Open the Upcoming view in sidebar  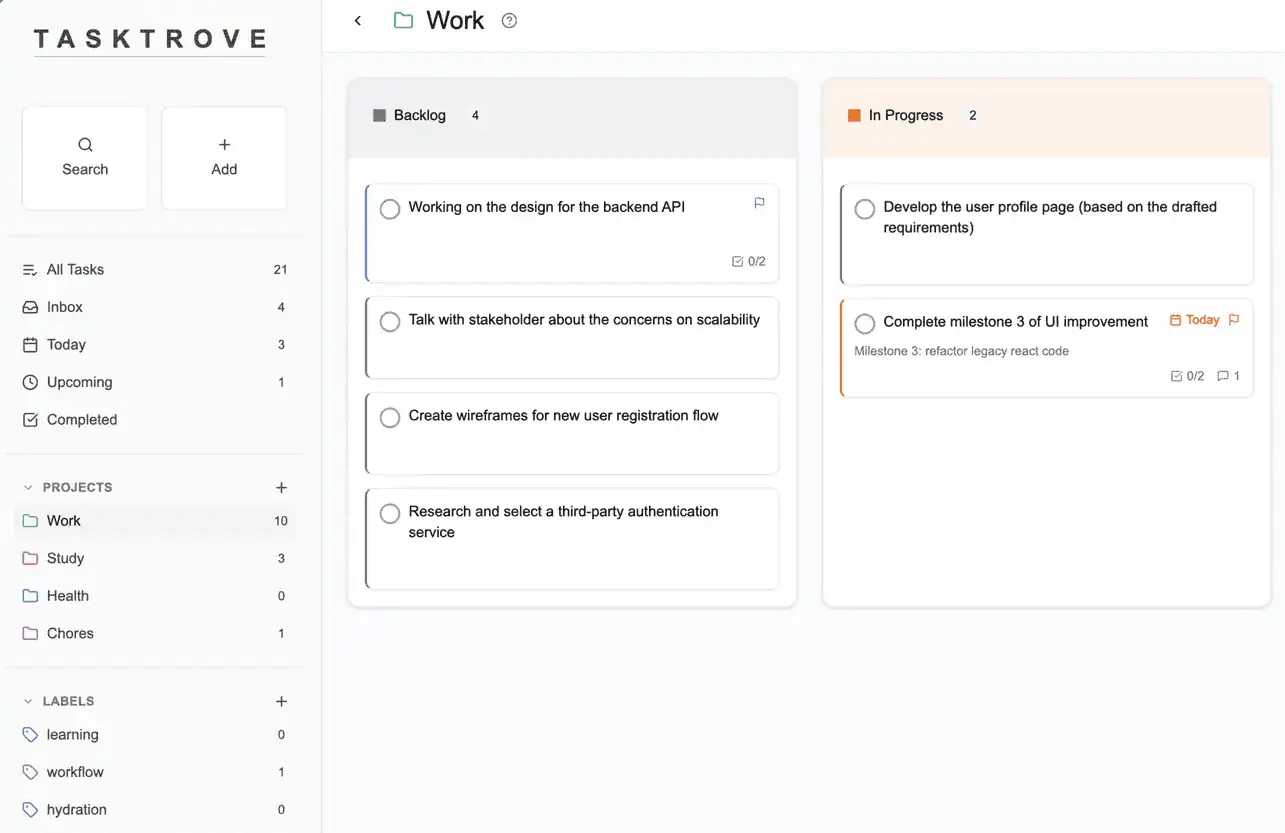(x=79, y=382)
